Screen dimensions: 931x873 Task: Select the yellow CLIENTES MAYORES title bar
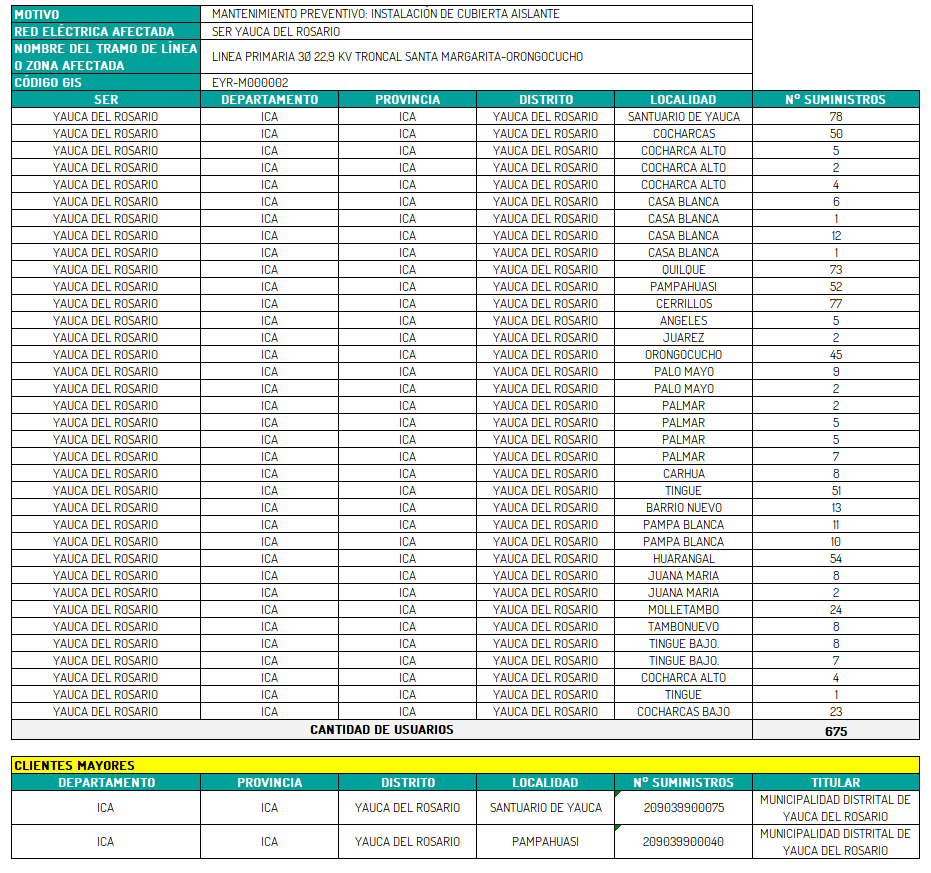(465, 765)
